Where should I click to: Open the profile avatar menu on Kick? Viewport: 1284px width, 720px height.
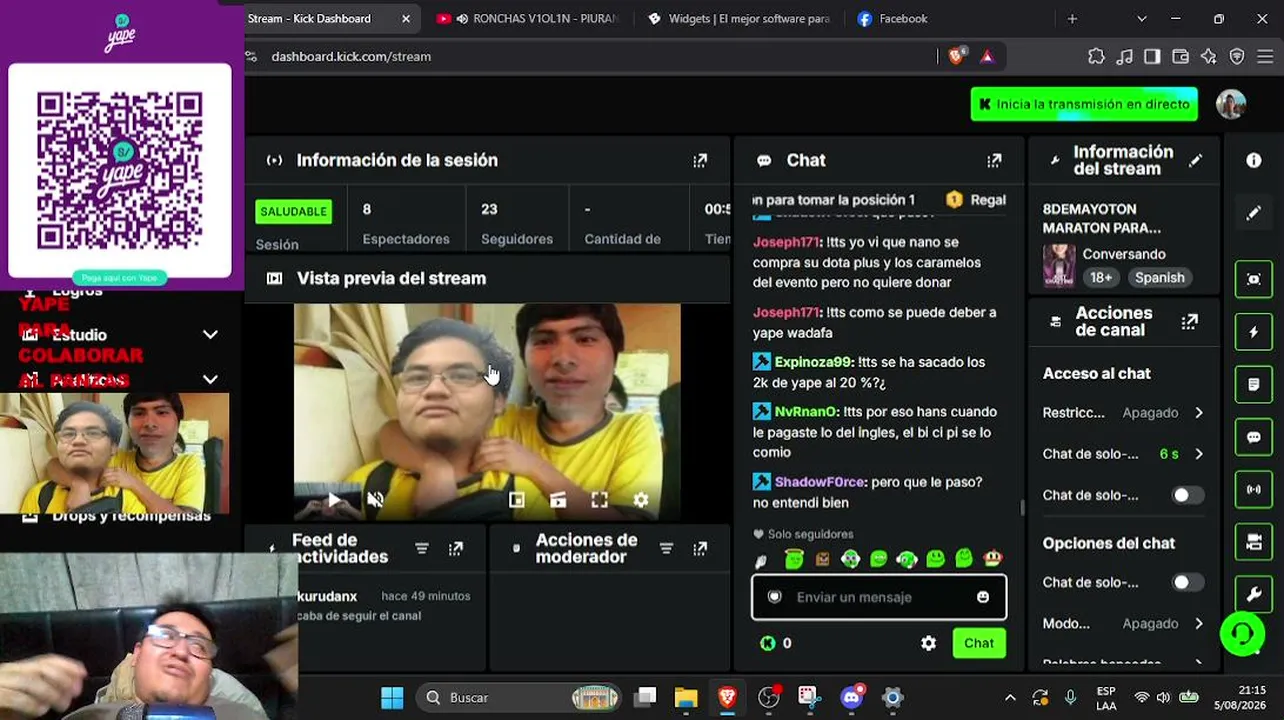pyautogui.click(x=1231, y=104)
